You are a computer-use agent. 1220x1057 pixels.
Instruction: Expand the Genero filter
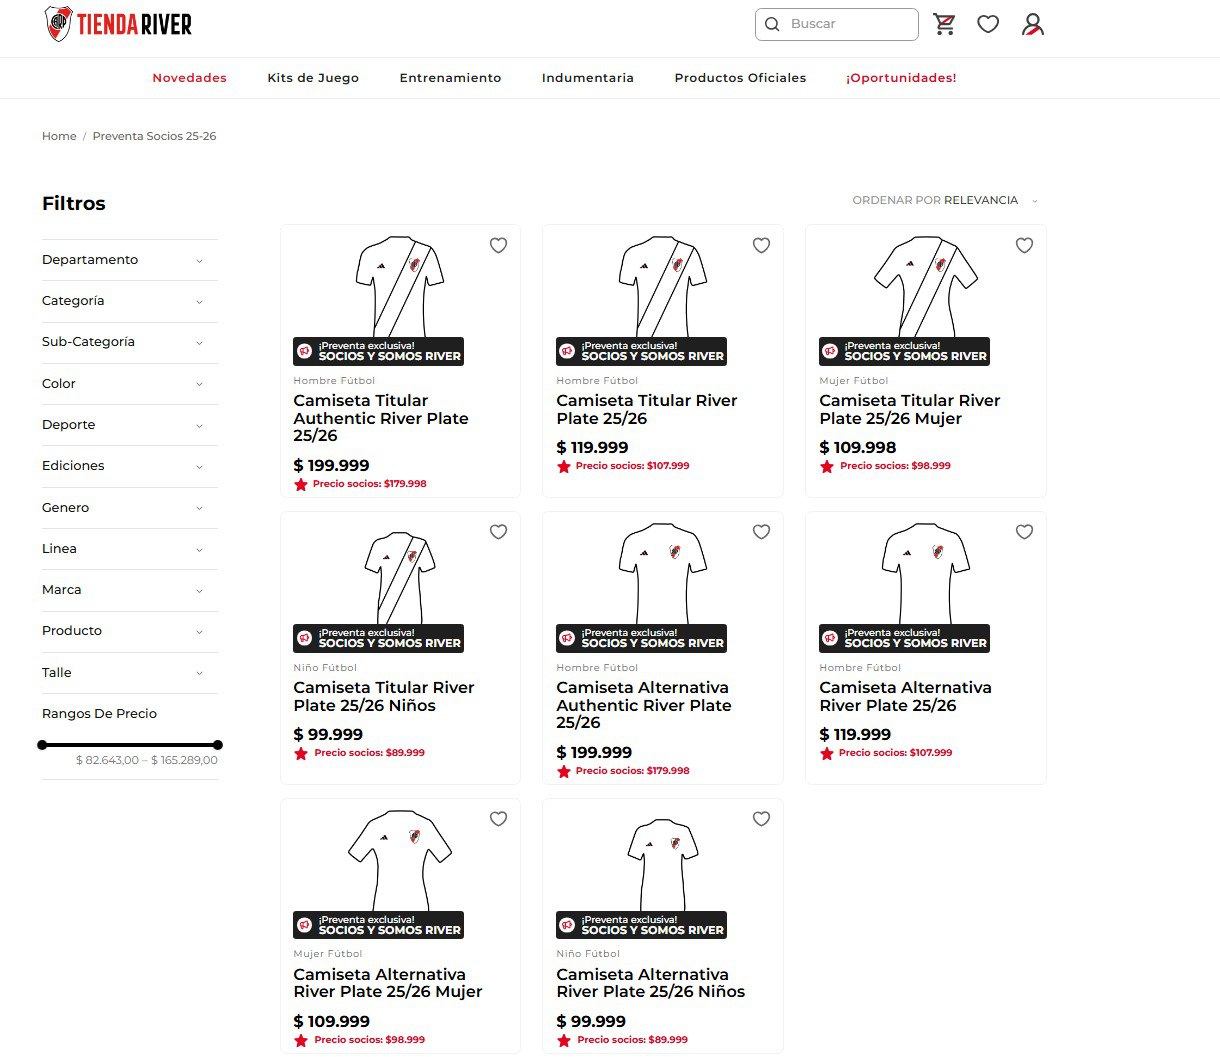click(x=130, y=508)
